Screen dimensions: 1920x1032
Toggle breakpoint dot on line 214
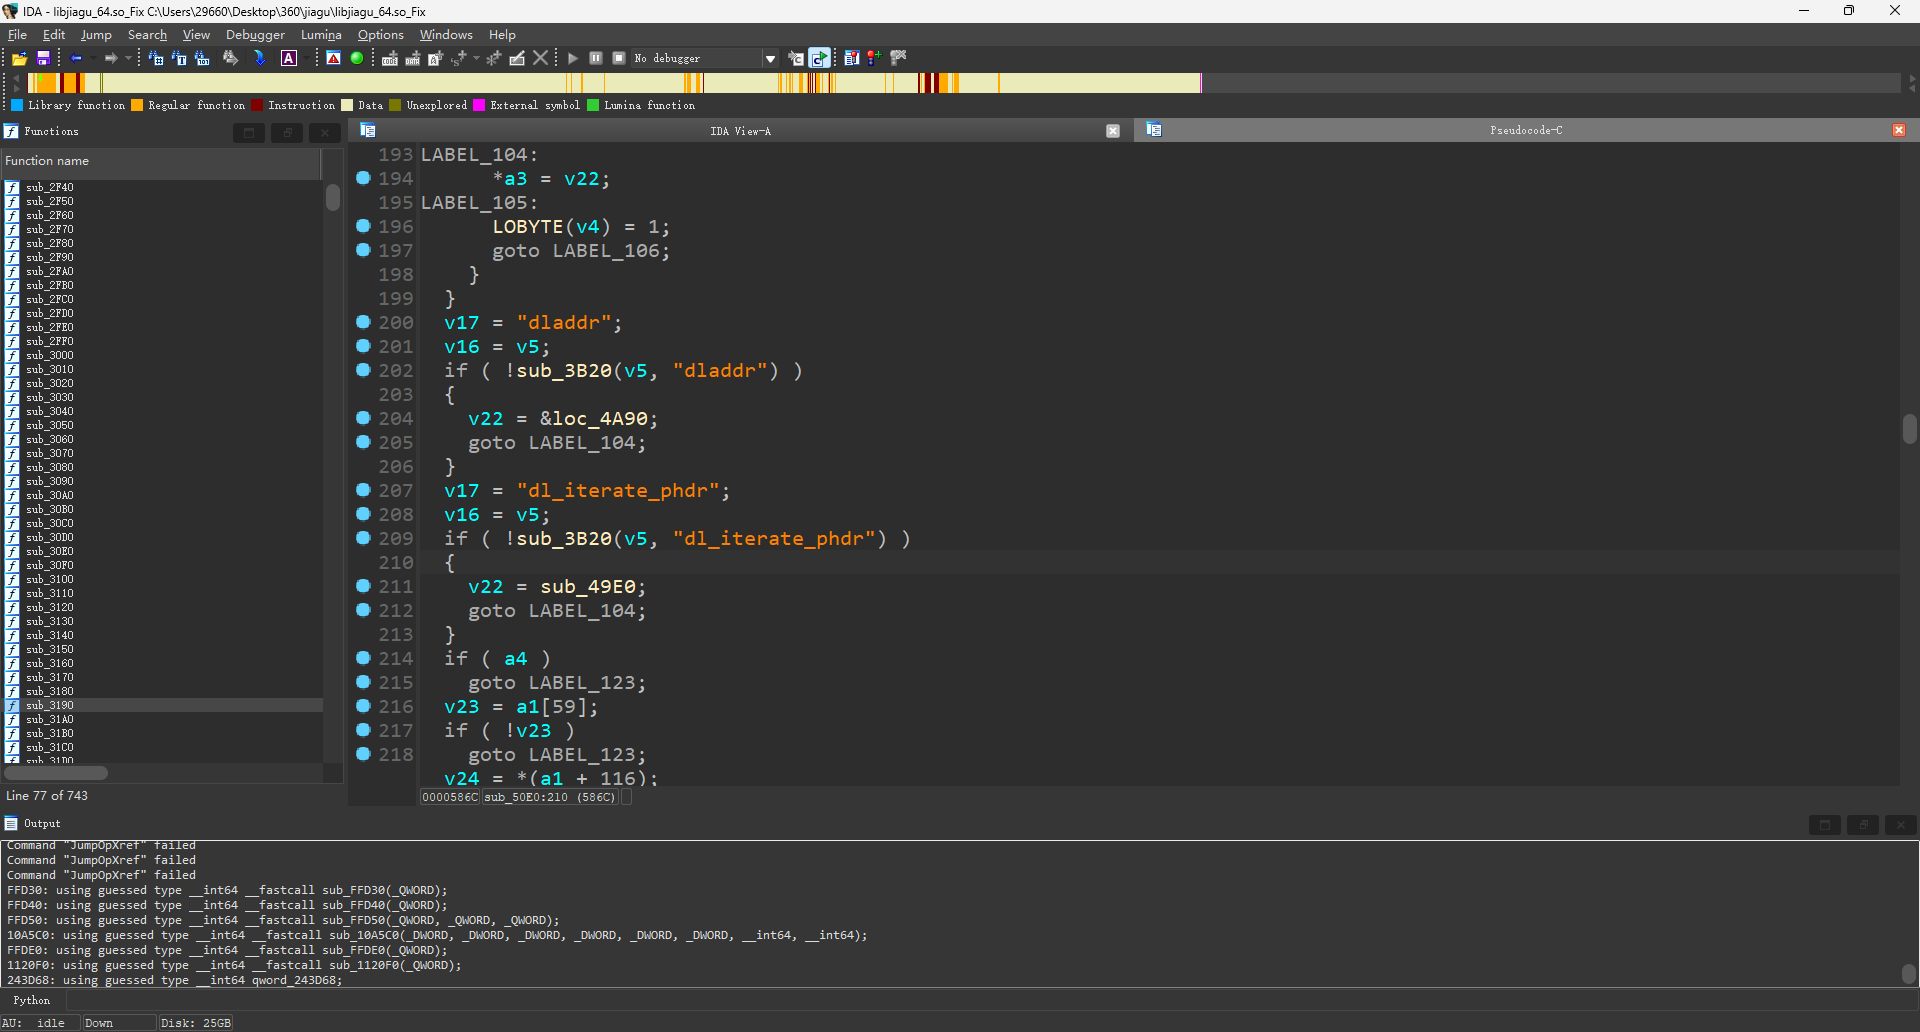click(x=364, y=658)
